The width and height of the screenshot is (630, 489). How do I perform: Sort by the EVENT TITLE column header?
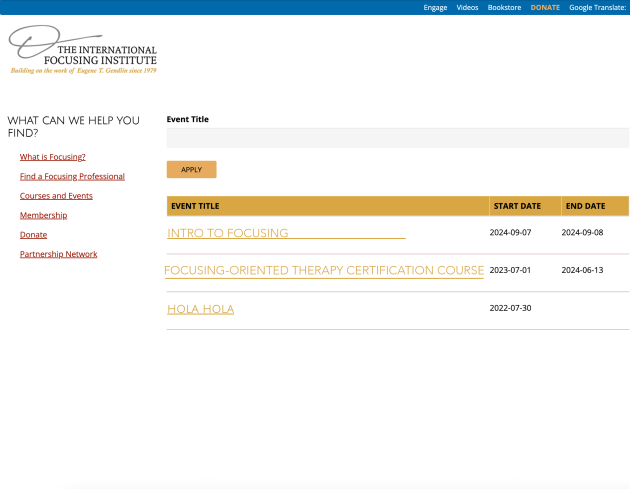(195, 206)
